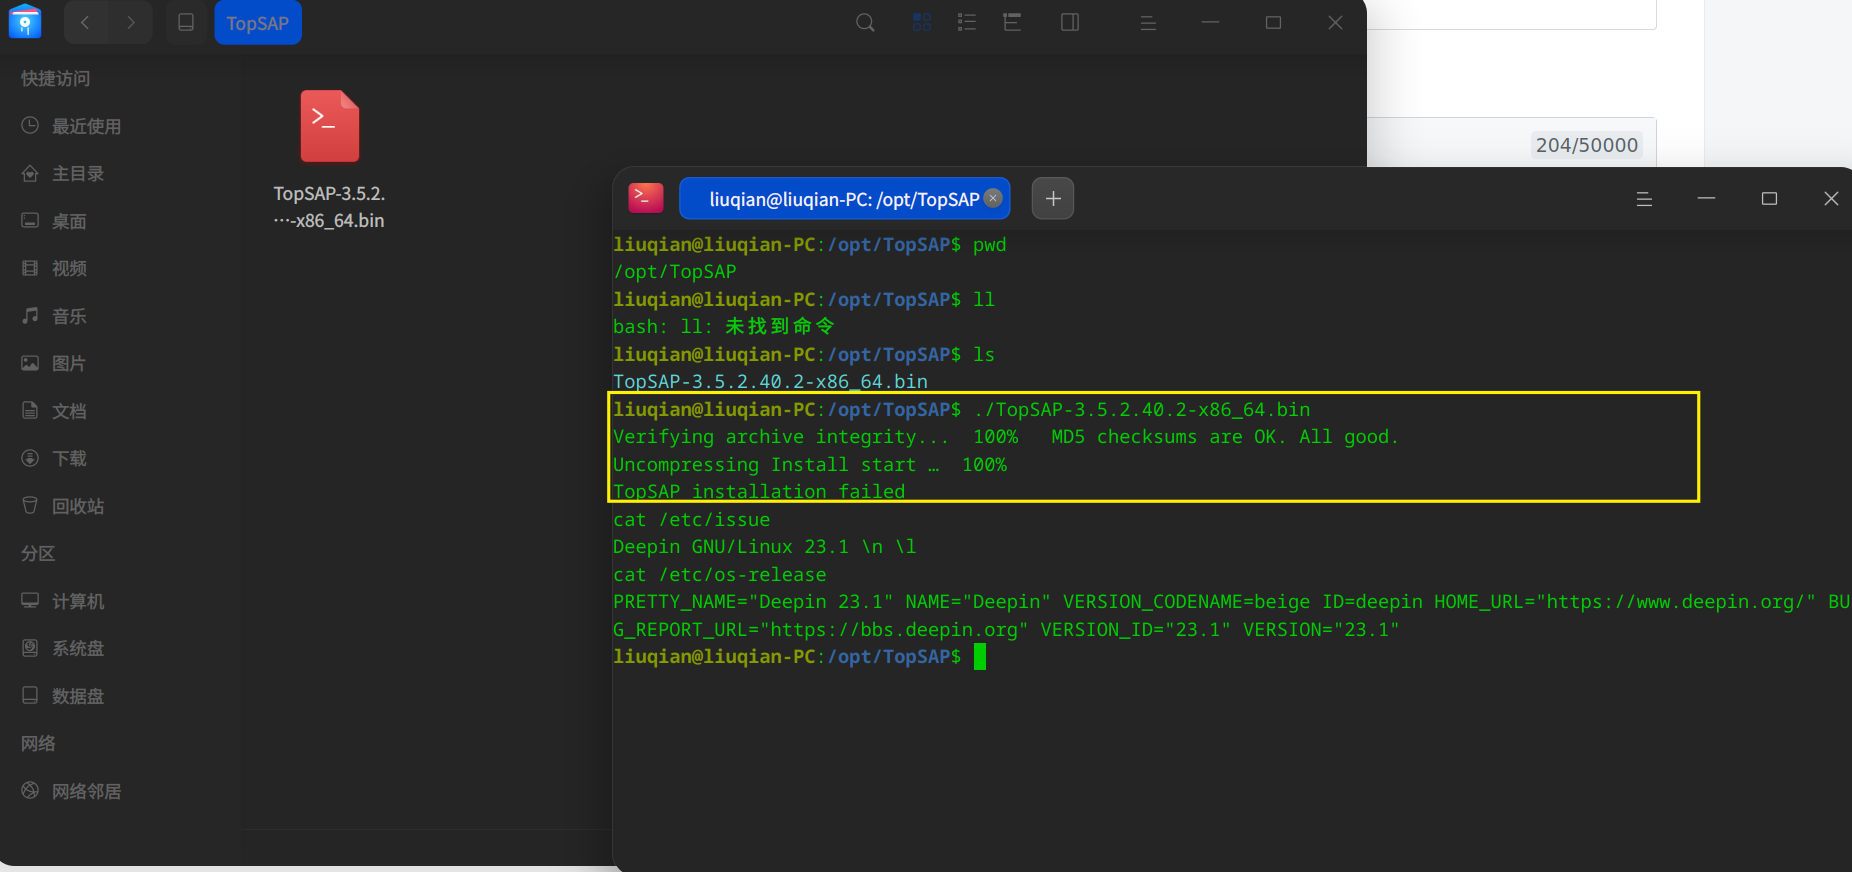This screenshot has width=1852, height=872.
Task: Click the 'cat /etc/os-release' terminal line
Action: [720, 575]
